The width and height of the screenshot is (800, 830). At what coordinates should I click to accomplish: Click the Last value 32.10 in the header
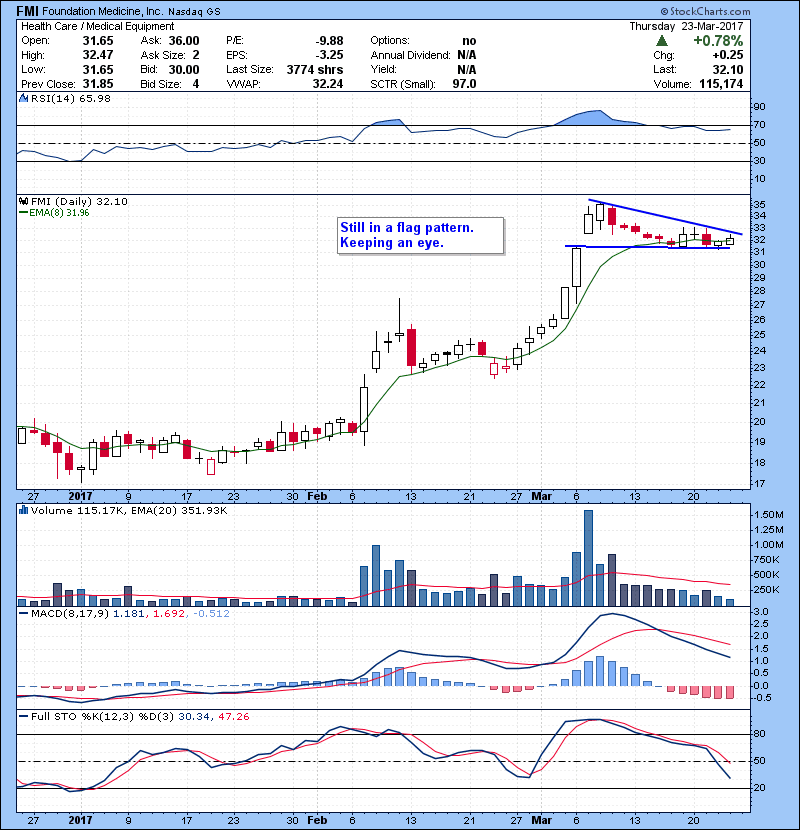pyautogui.click(x=728, y=69)
